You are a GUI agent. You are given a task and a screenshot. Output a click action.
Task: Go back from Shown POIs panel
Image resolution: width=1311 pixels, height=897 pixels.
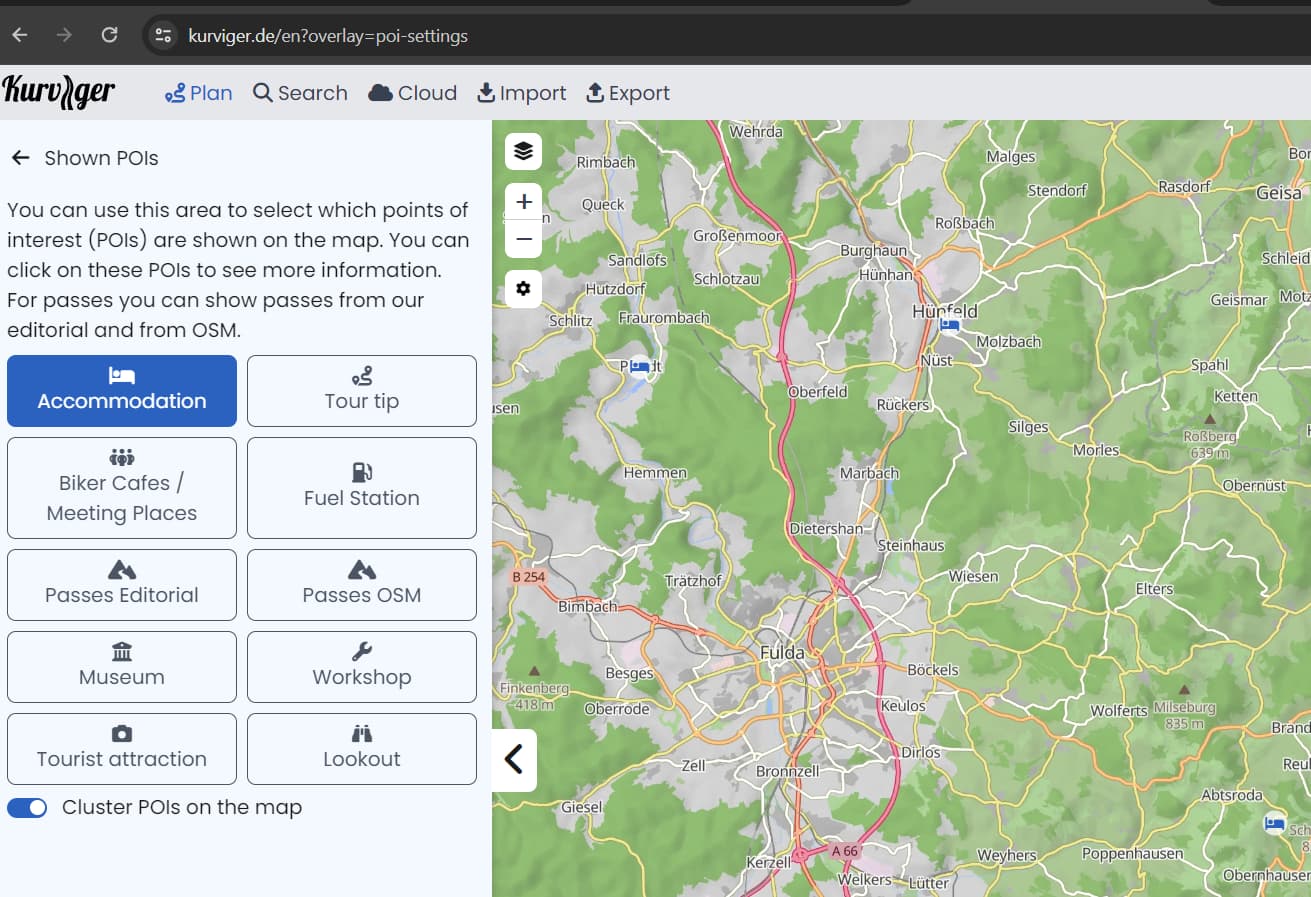point(20,158)
